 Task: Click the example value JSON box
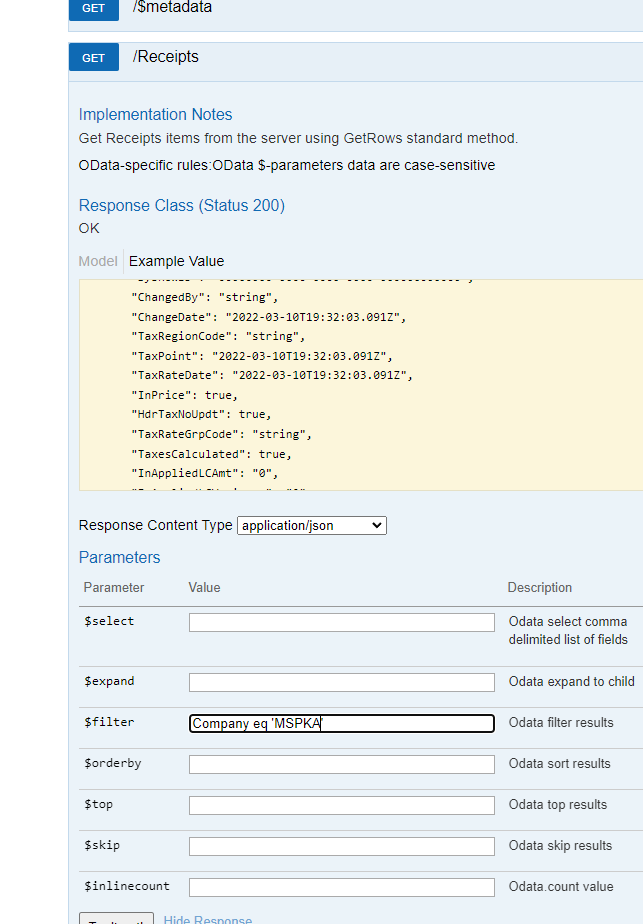pyautogui.click(x=361, y=385)
